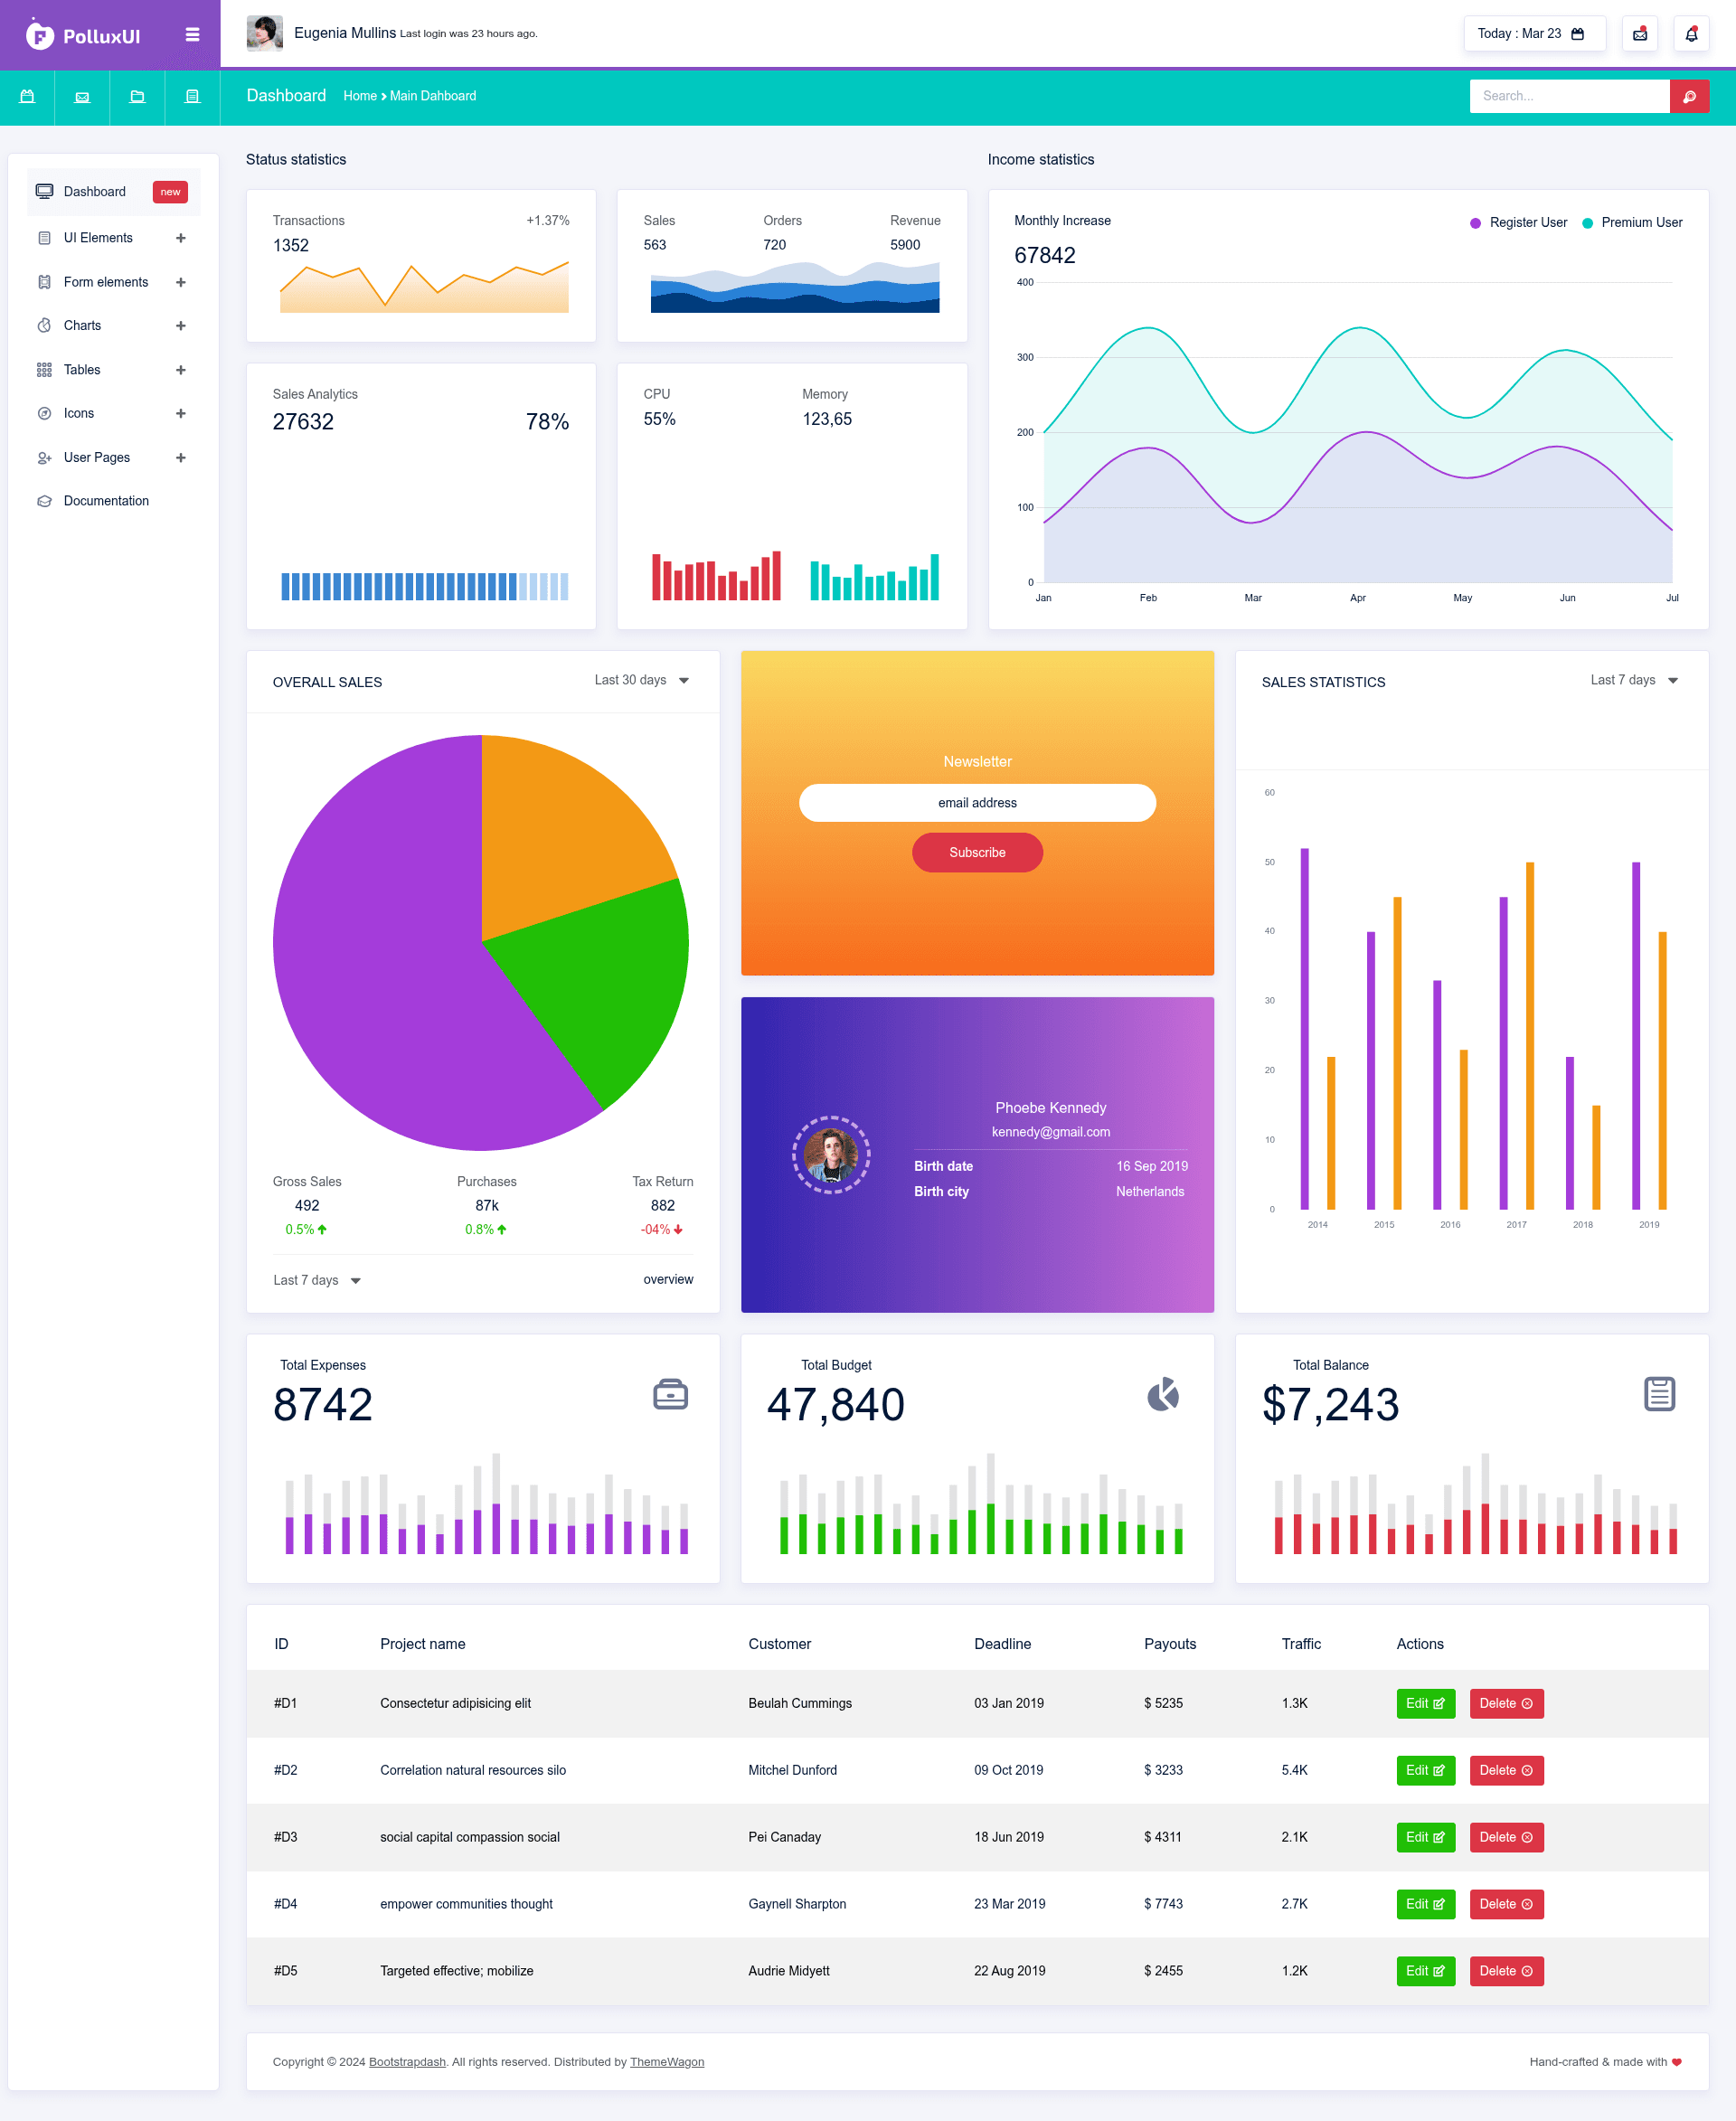Edit project #D1 row

[1425, 1703]
